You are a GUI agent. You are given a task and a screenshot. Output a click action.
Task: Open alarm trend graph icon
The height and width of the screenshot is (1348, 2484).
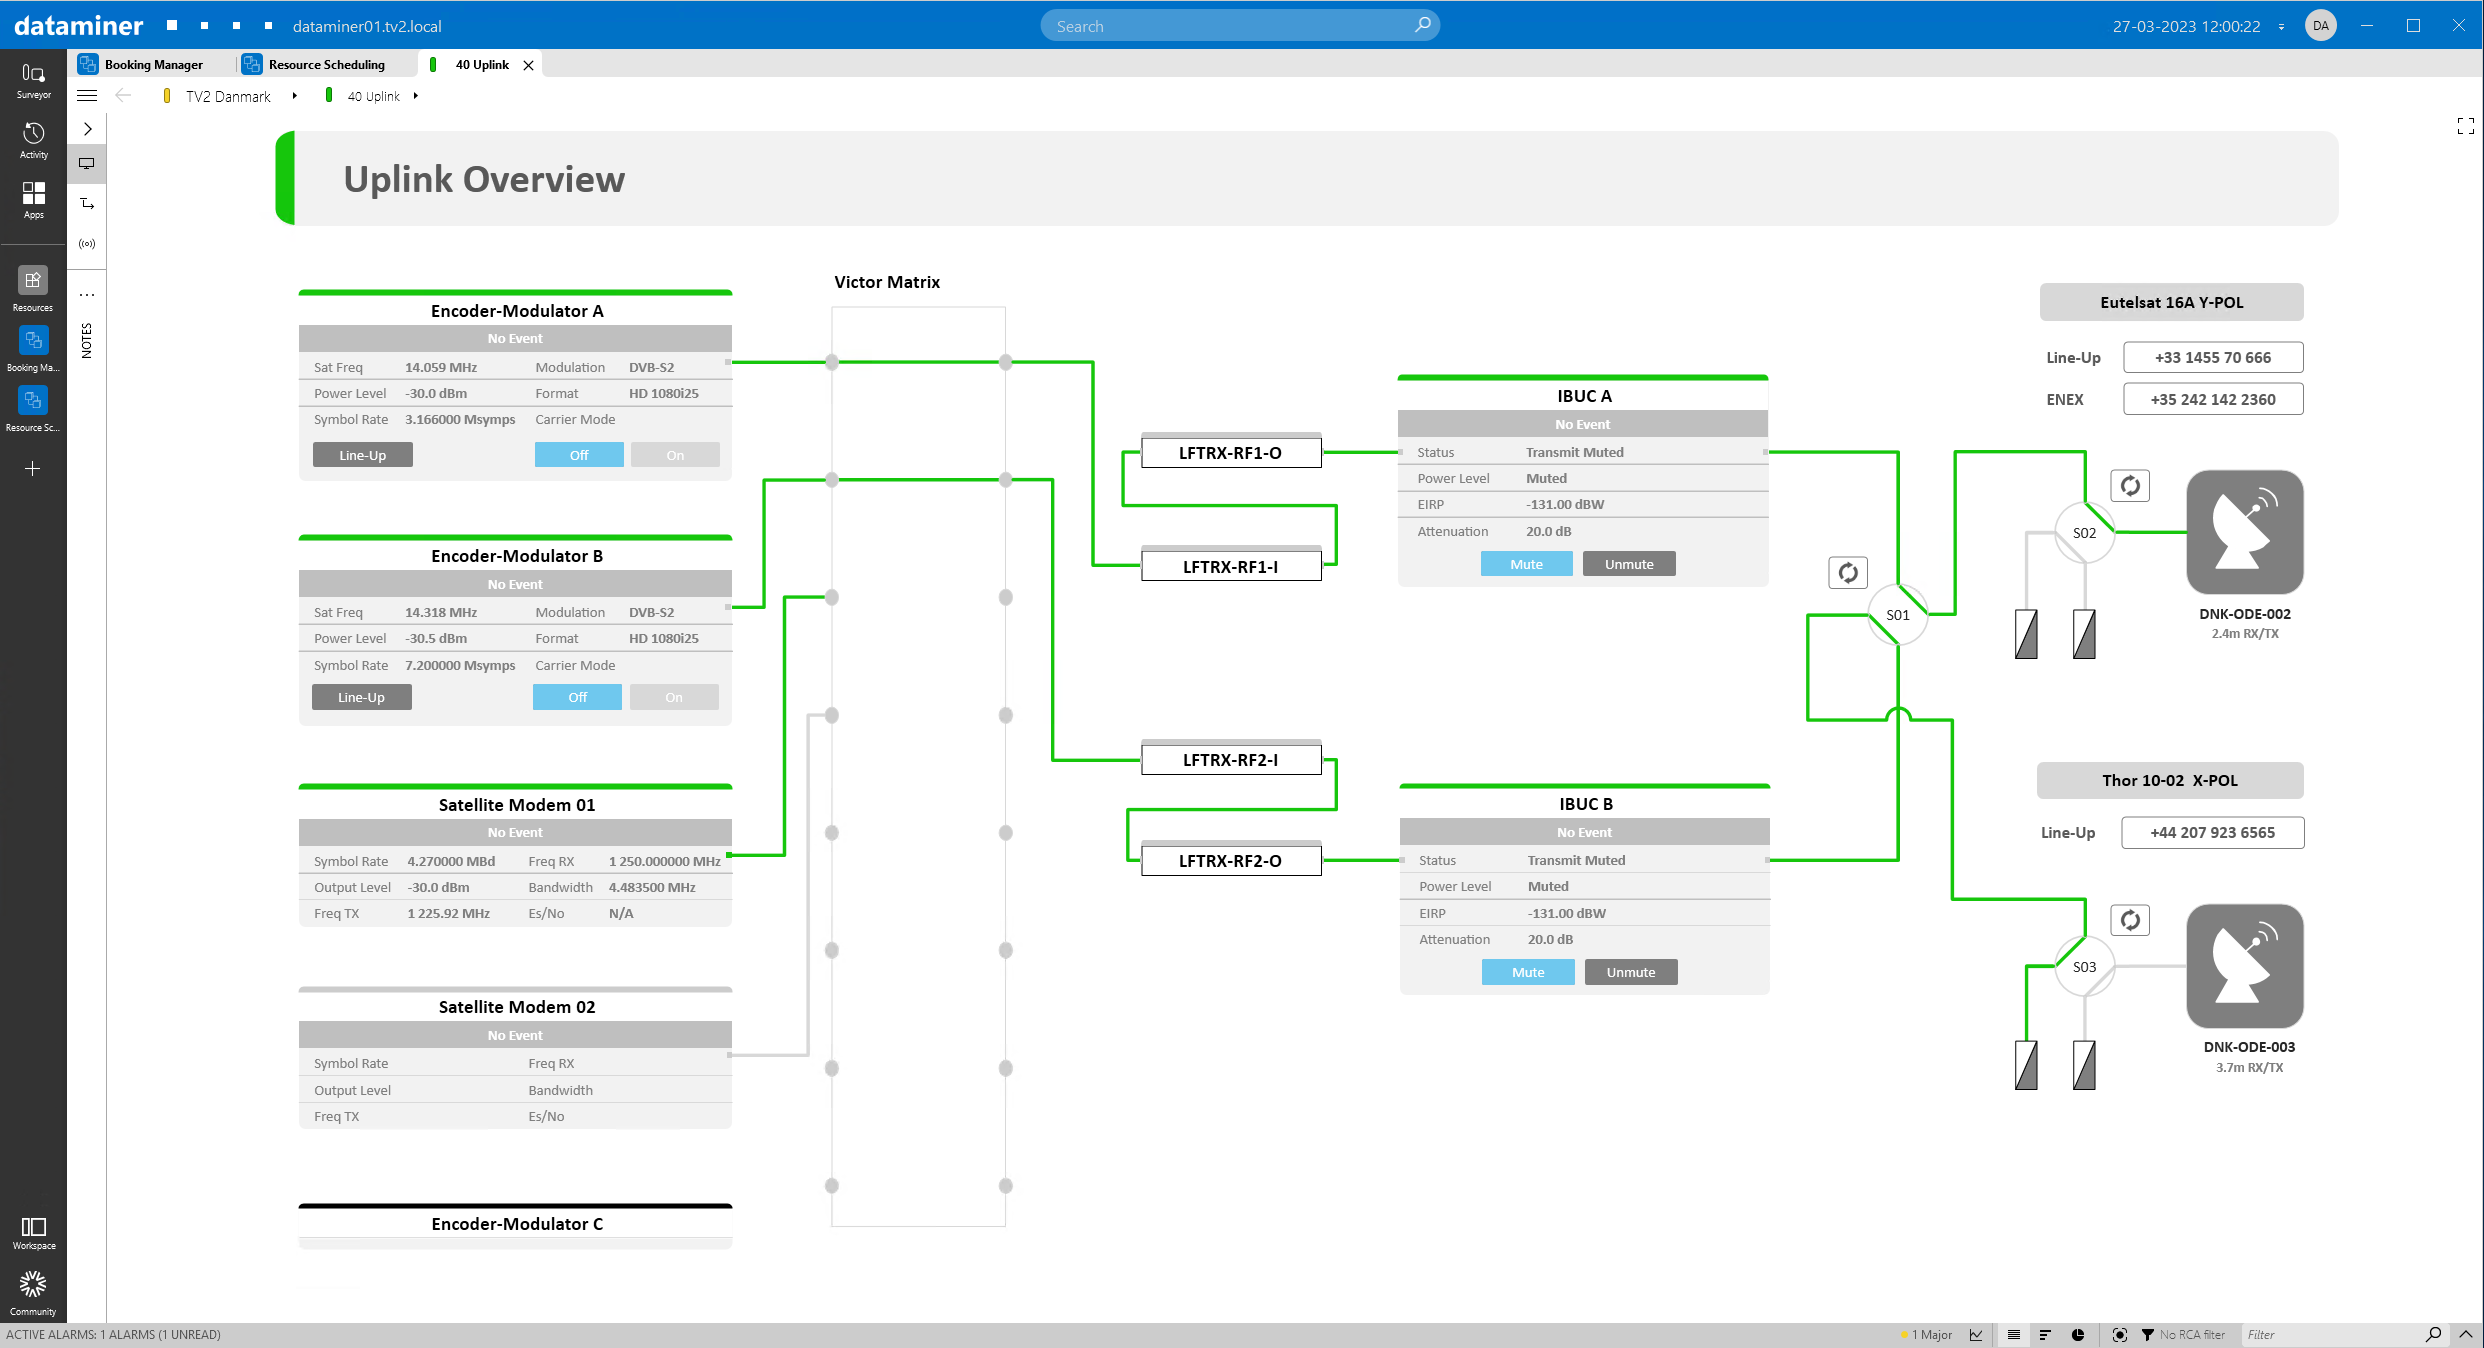pos(1976,1335)
